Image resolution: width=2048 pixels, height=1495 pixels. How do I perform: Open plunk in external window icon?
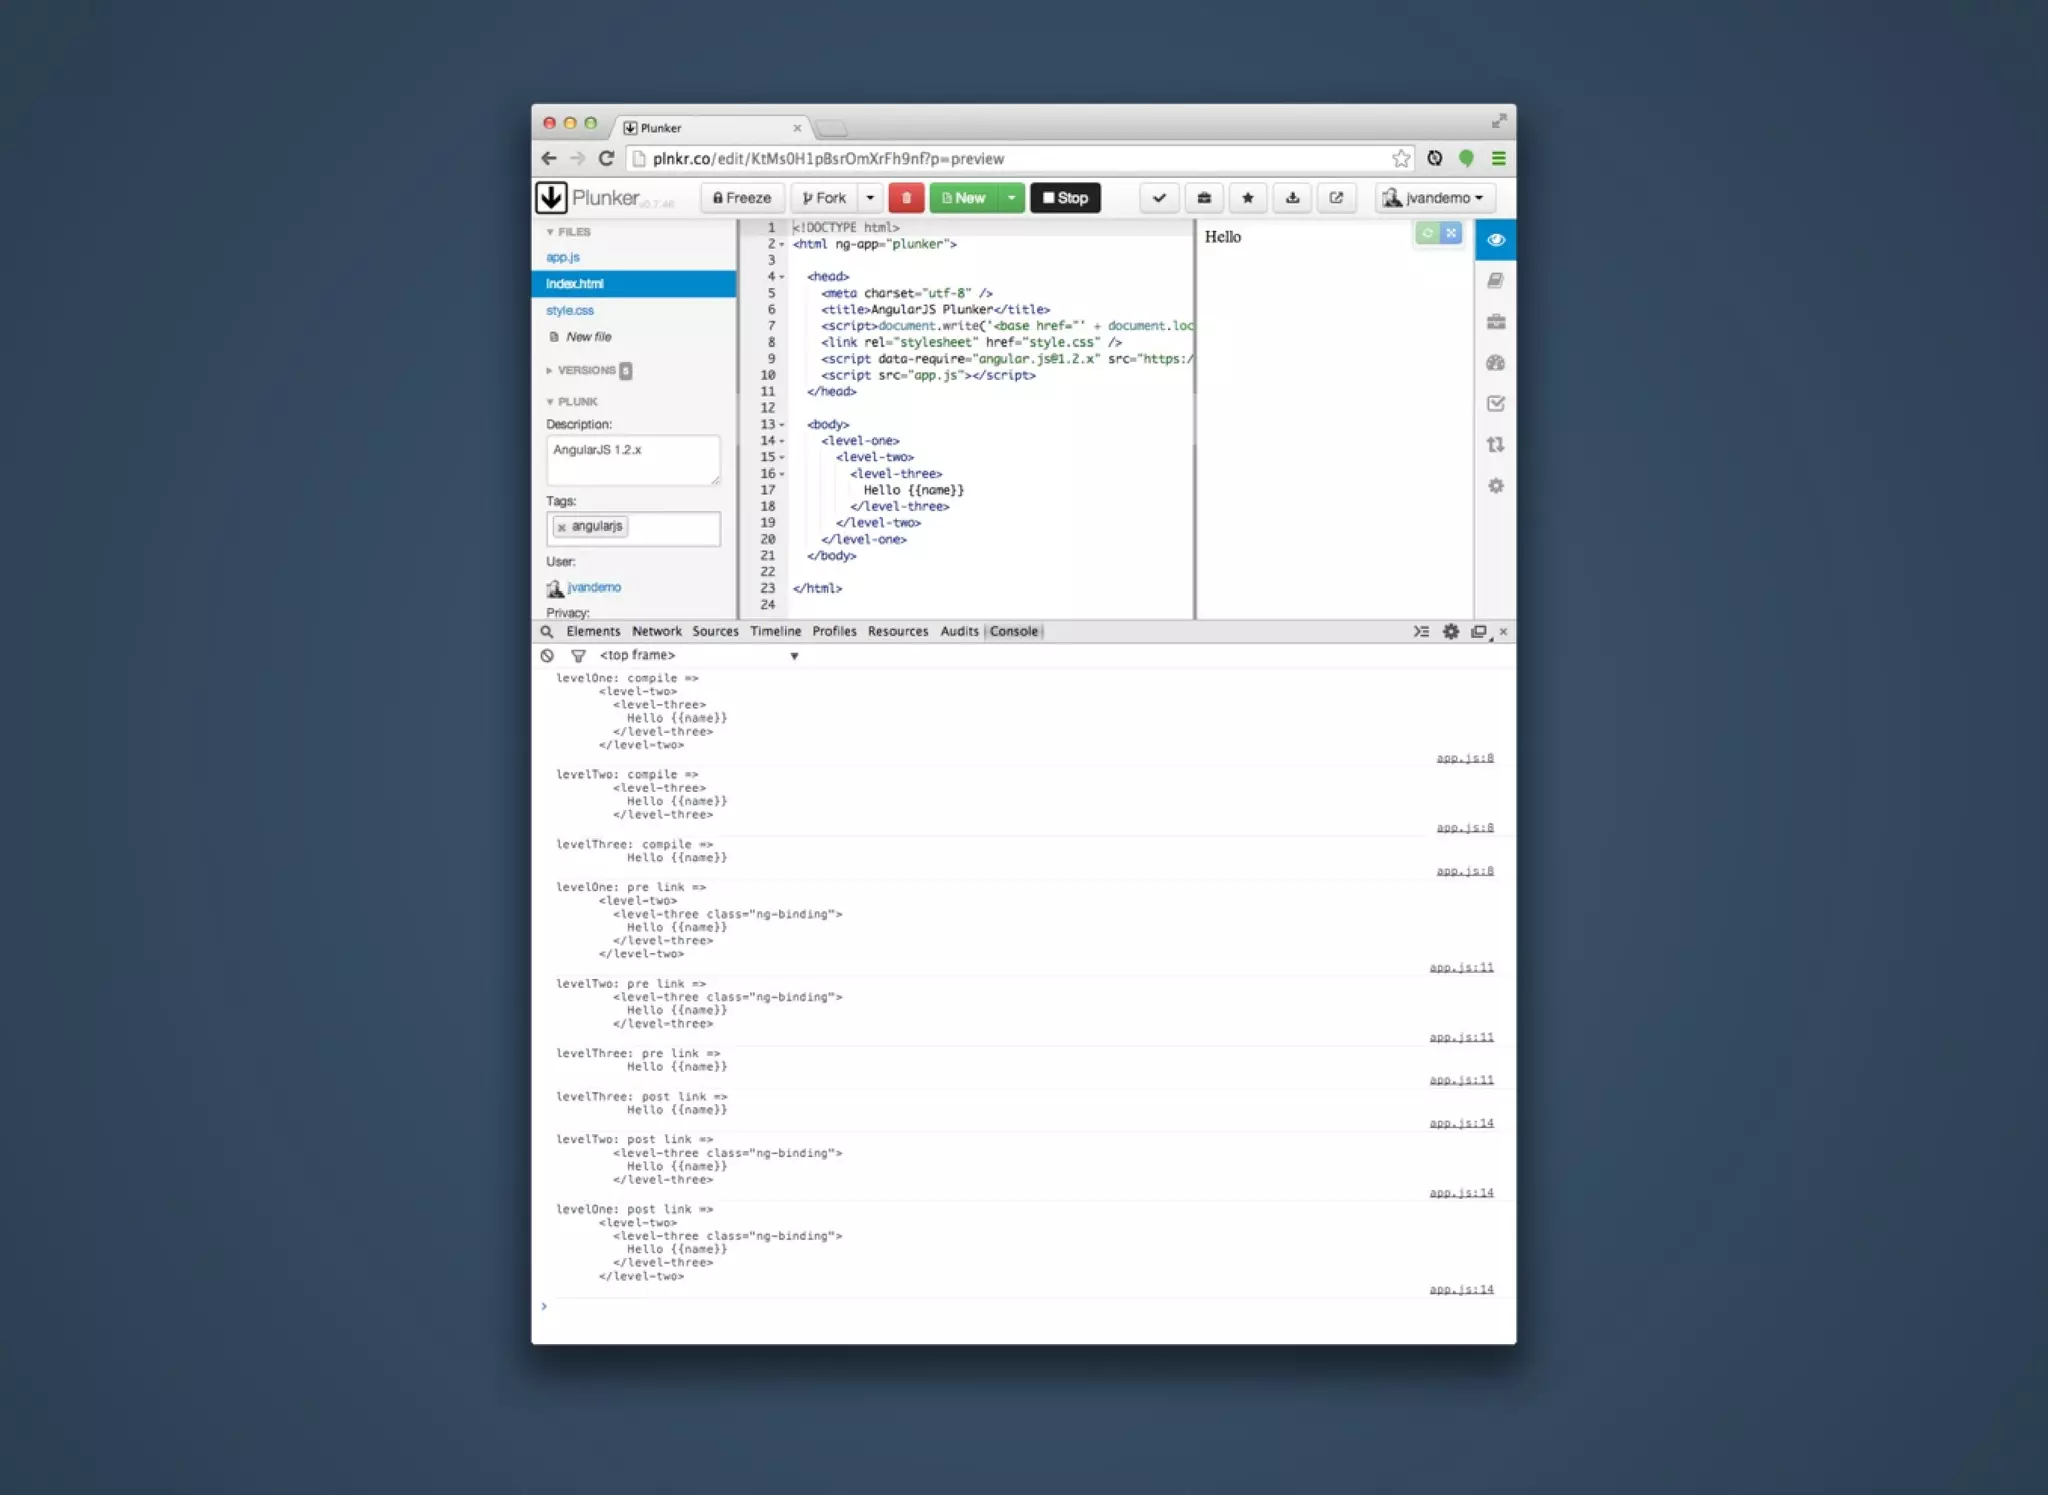pos(1336,198)
